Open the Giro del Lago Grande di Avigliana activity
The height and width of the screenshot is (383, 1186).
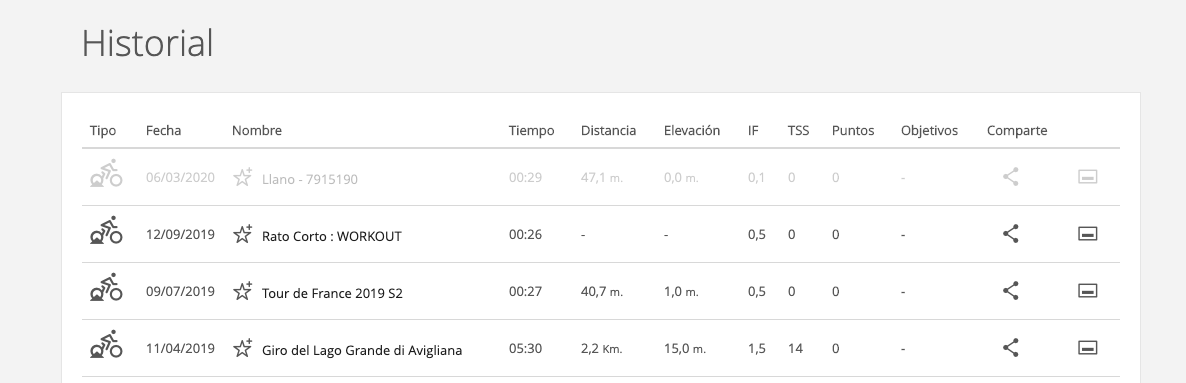pos(362,350)
